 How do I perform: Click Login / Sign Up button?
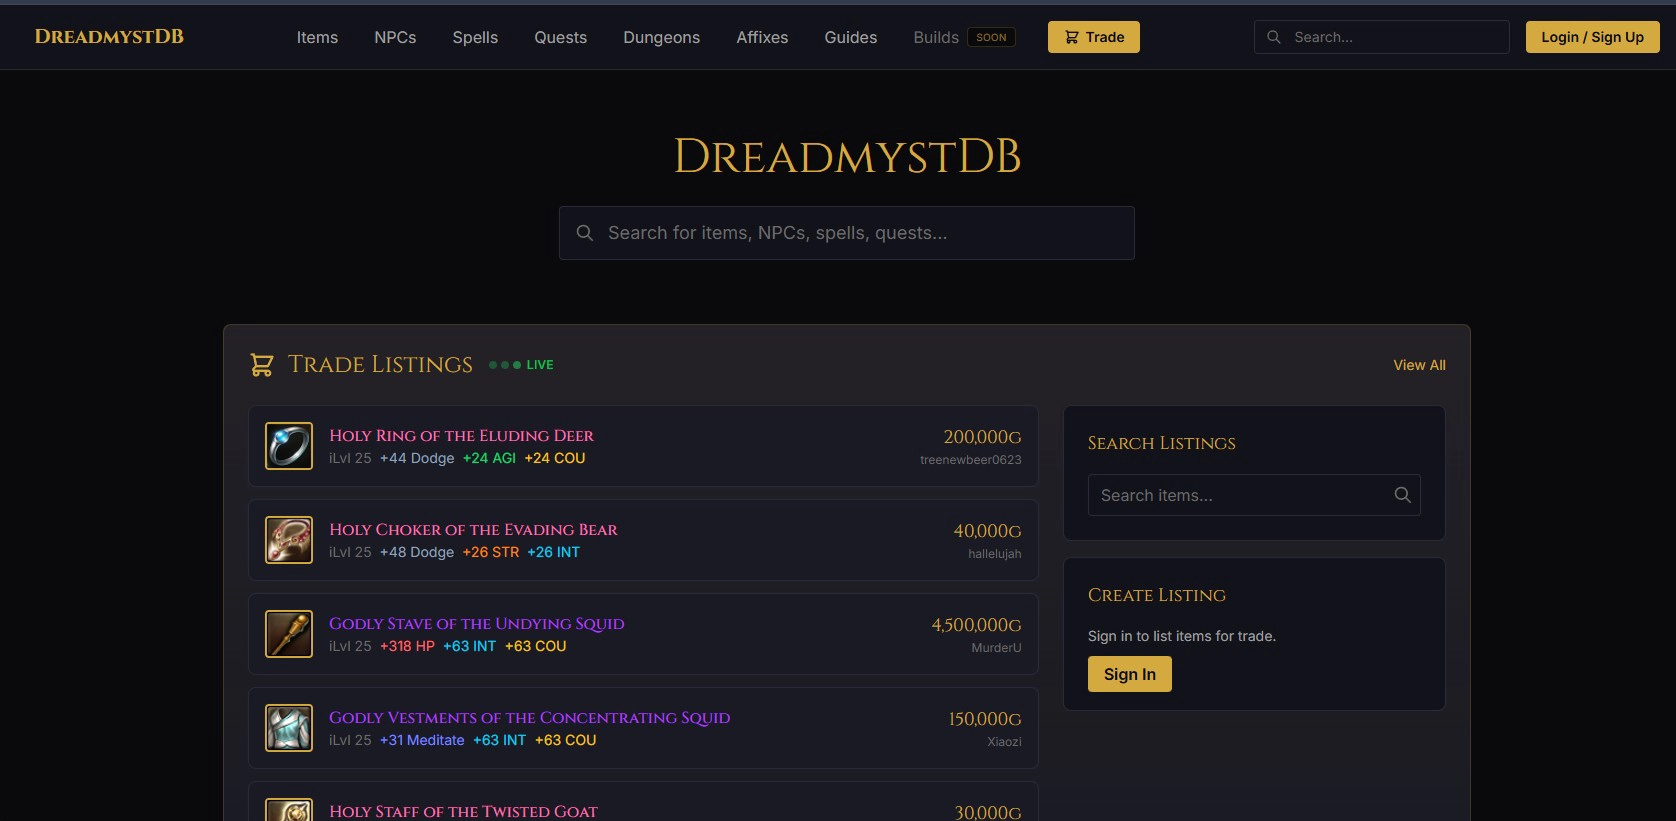tap(1592, 37)
